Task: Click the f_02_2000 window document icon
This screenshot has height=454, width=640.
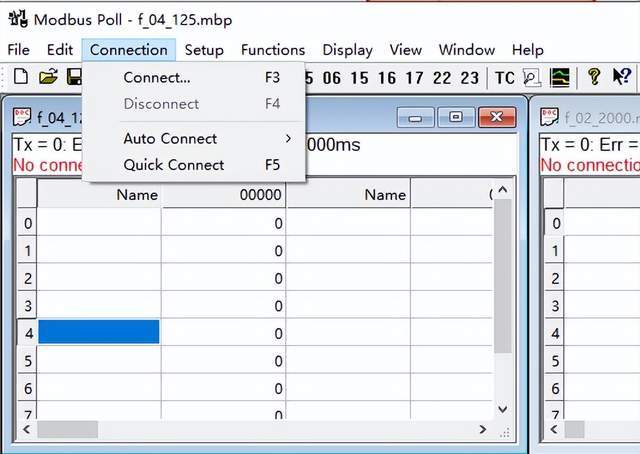Action: pos(549,117)
